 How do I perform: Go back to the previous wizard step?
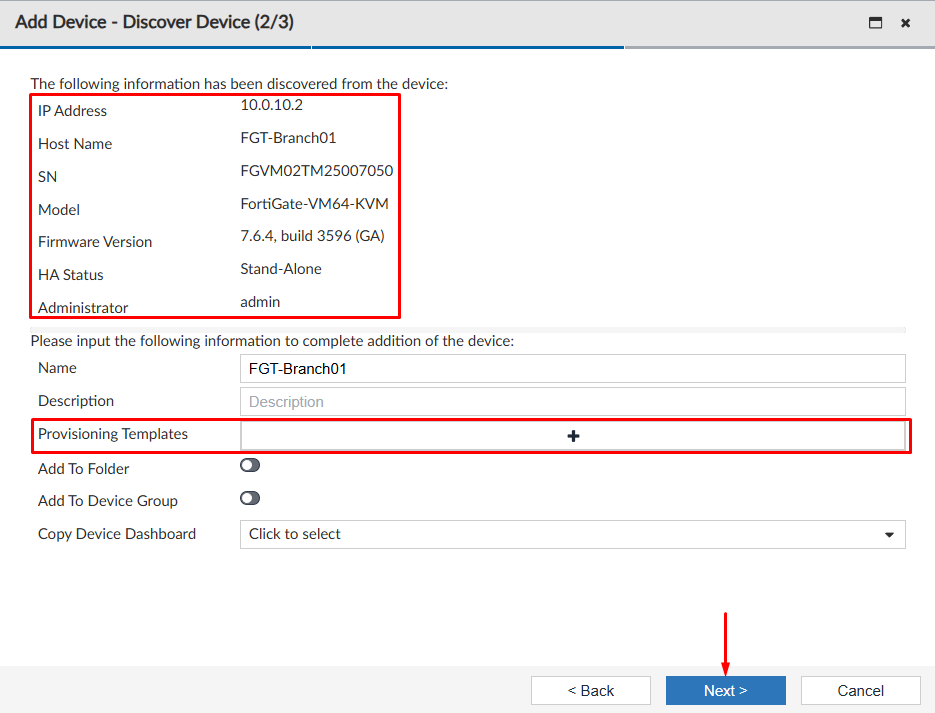pos(590,690)
